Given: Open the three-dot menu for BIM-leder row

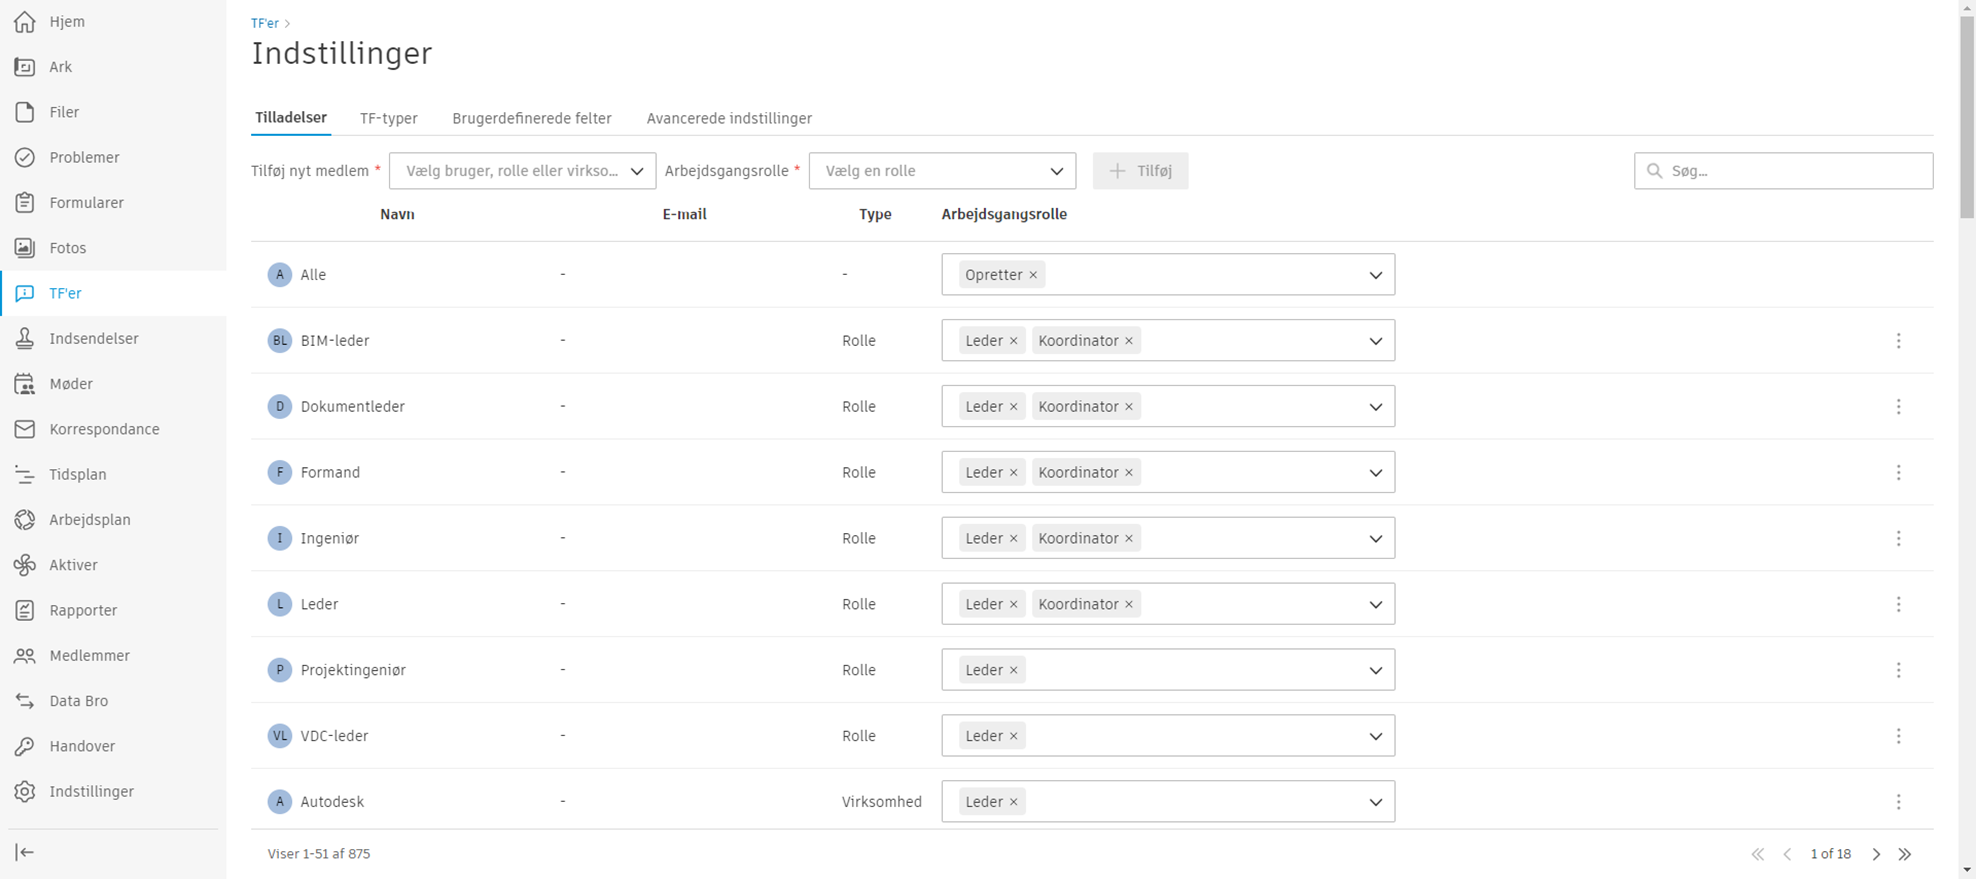Looking at the screenshot, I should click(x=1898, y=341).
